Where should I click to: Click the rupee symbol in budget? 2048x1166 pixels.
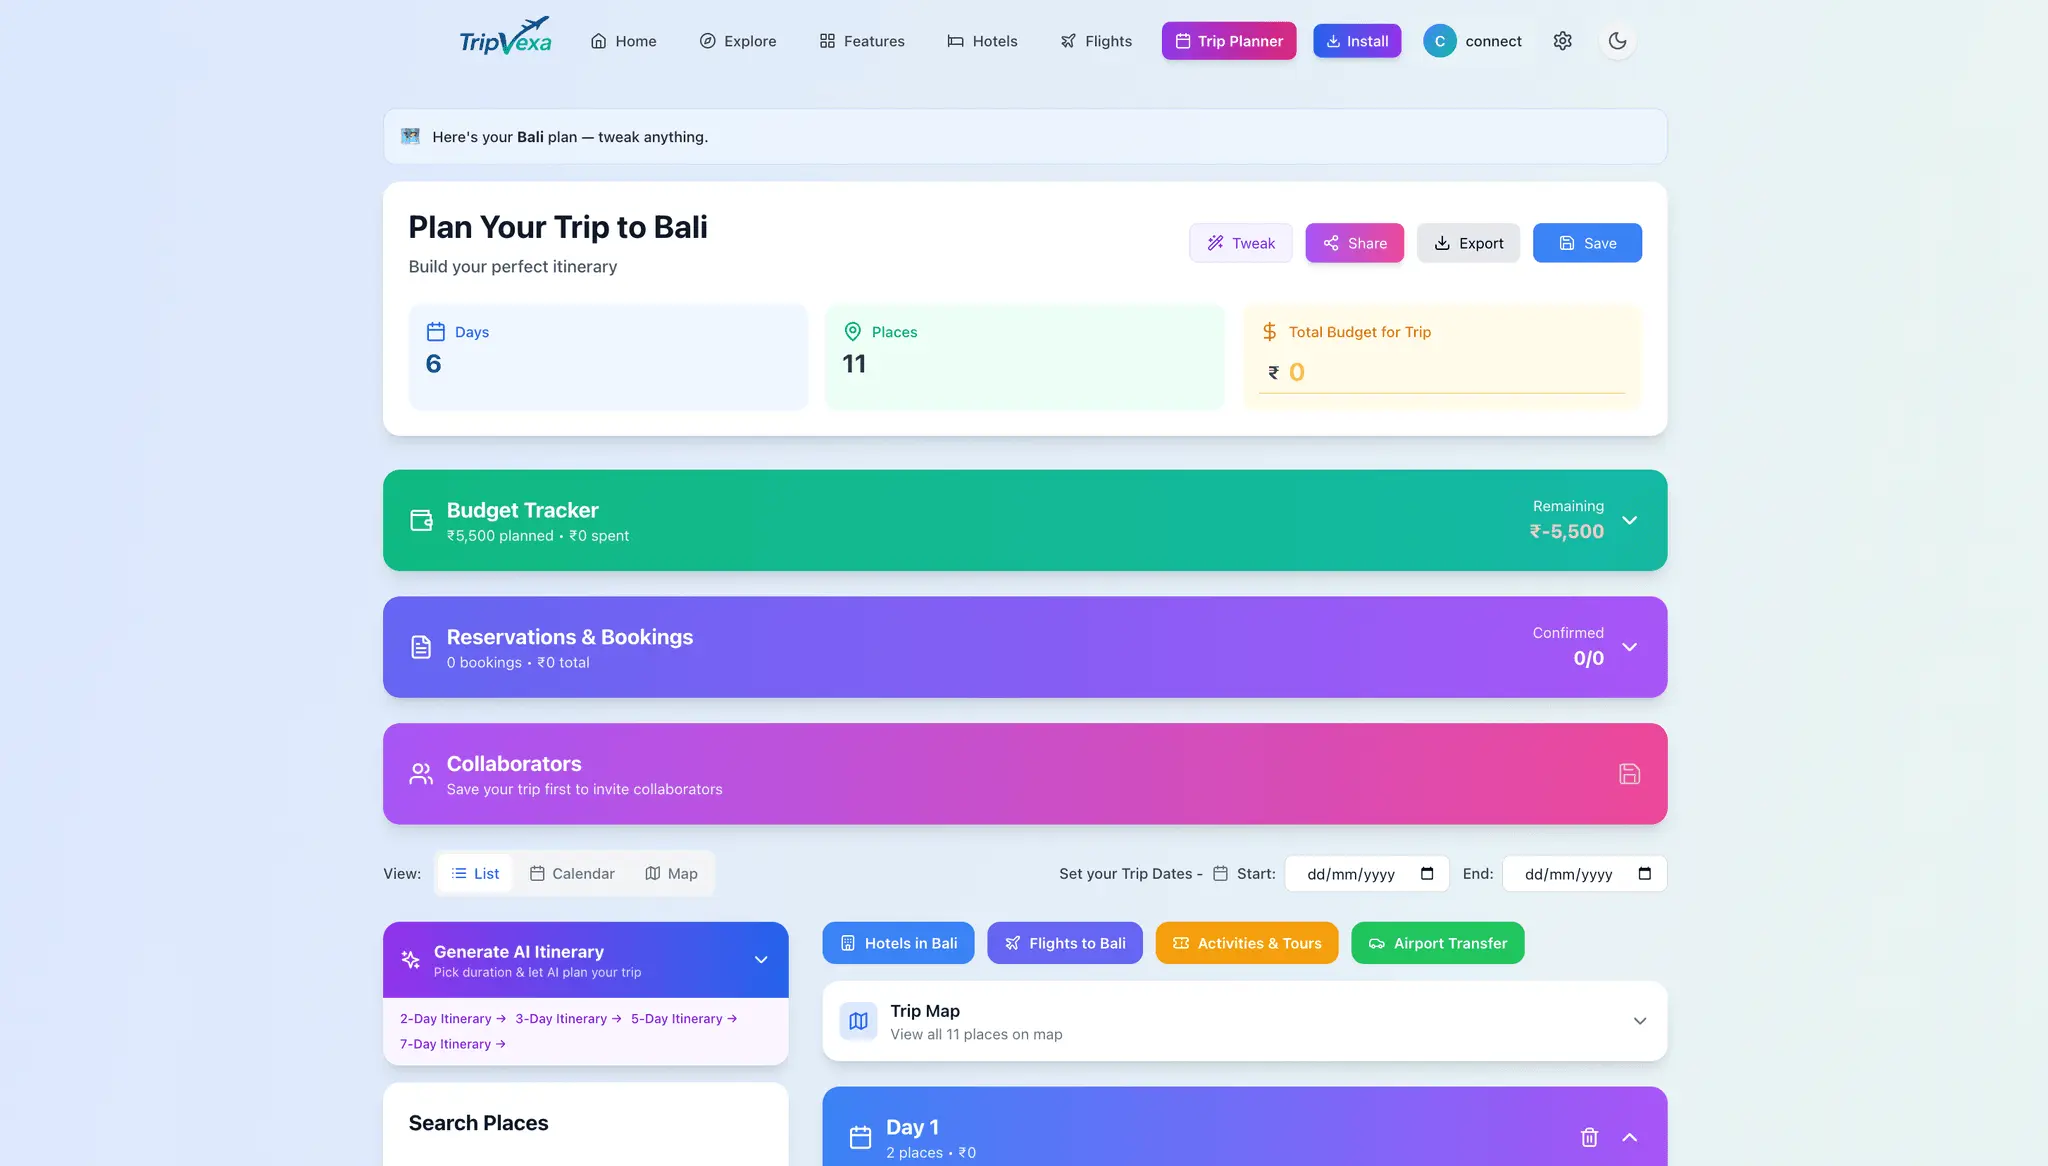click(x=1273, y=372)
